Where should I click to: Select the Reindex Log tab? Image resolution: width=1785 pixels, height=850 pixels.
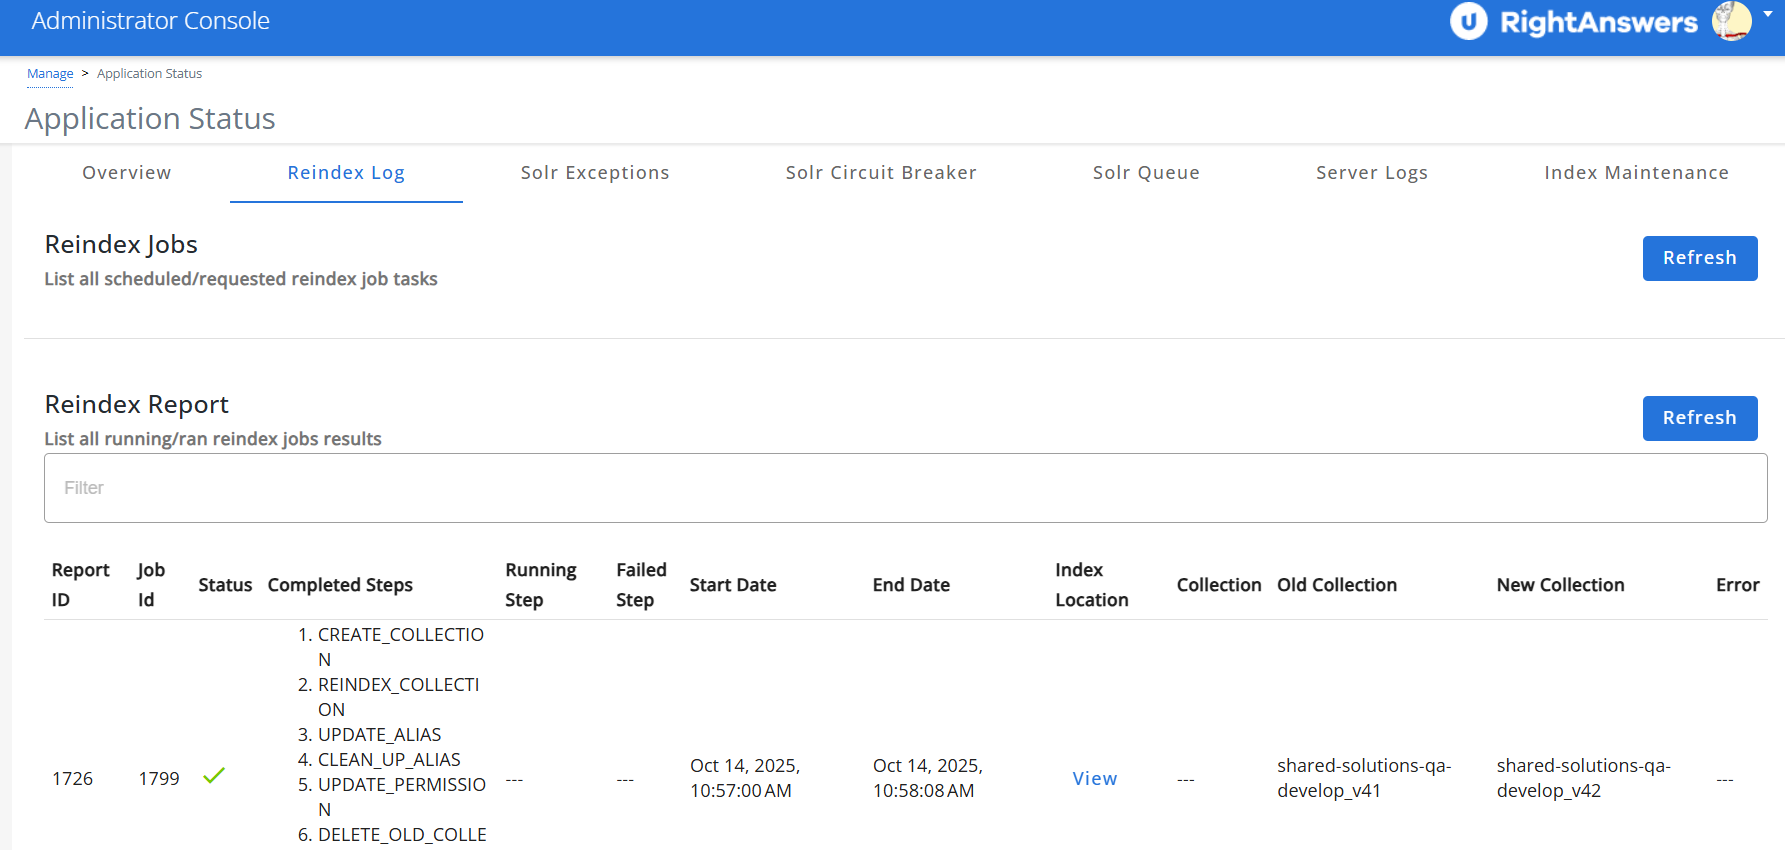tap(346, 173)
